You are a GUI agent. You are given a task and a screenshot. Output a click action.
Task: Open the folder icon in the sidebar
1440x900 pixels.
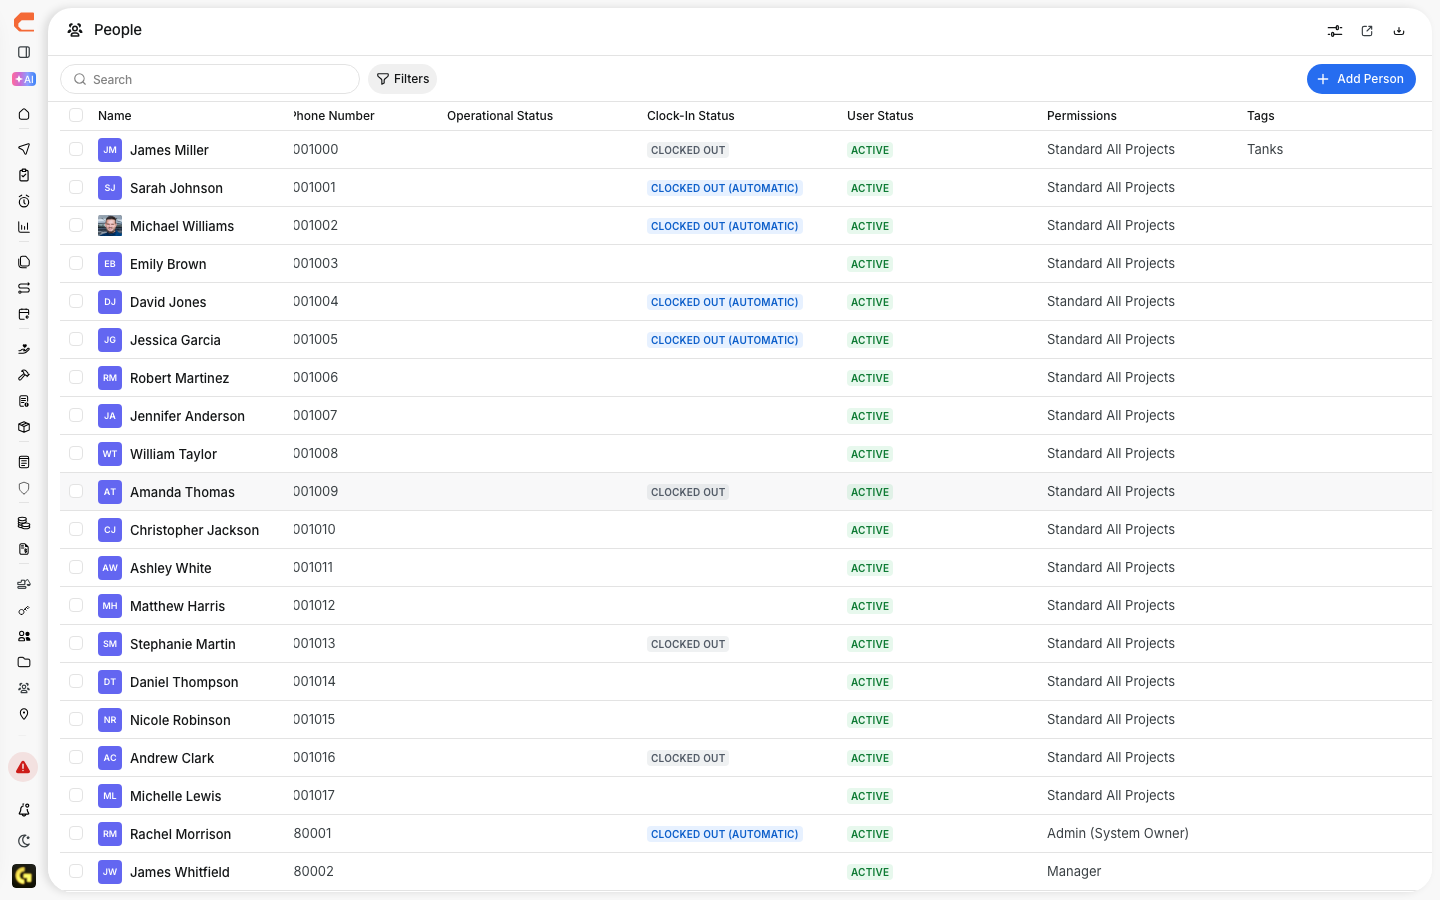pyautogui.click(x=24, y=662)
